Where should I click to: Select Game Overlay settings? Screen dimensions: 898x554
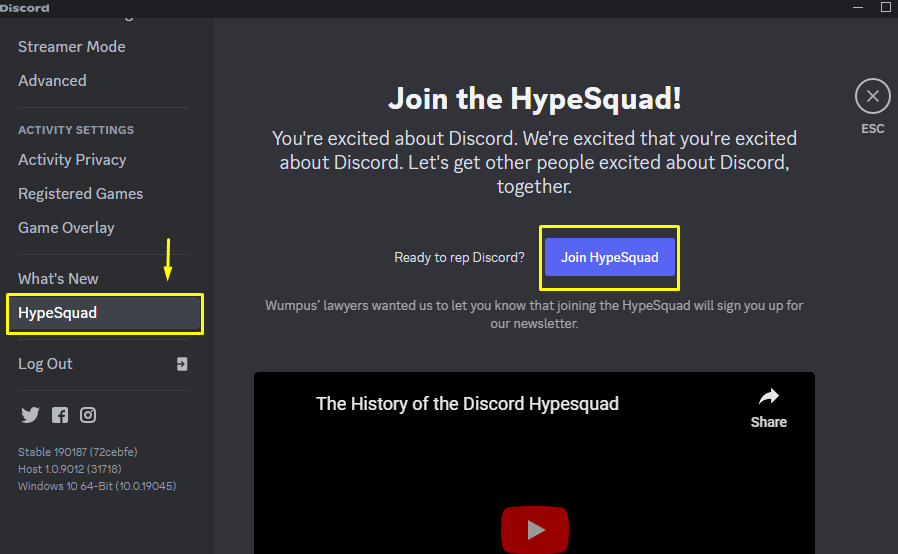66,228
